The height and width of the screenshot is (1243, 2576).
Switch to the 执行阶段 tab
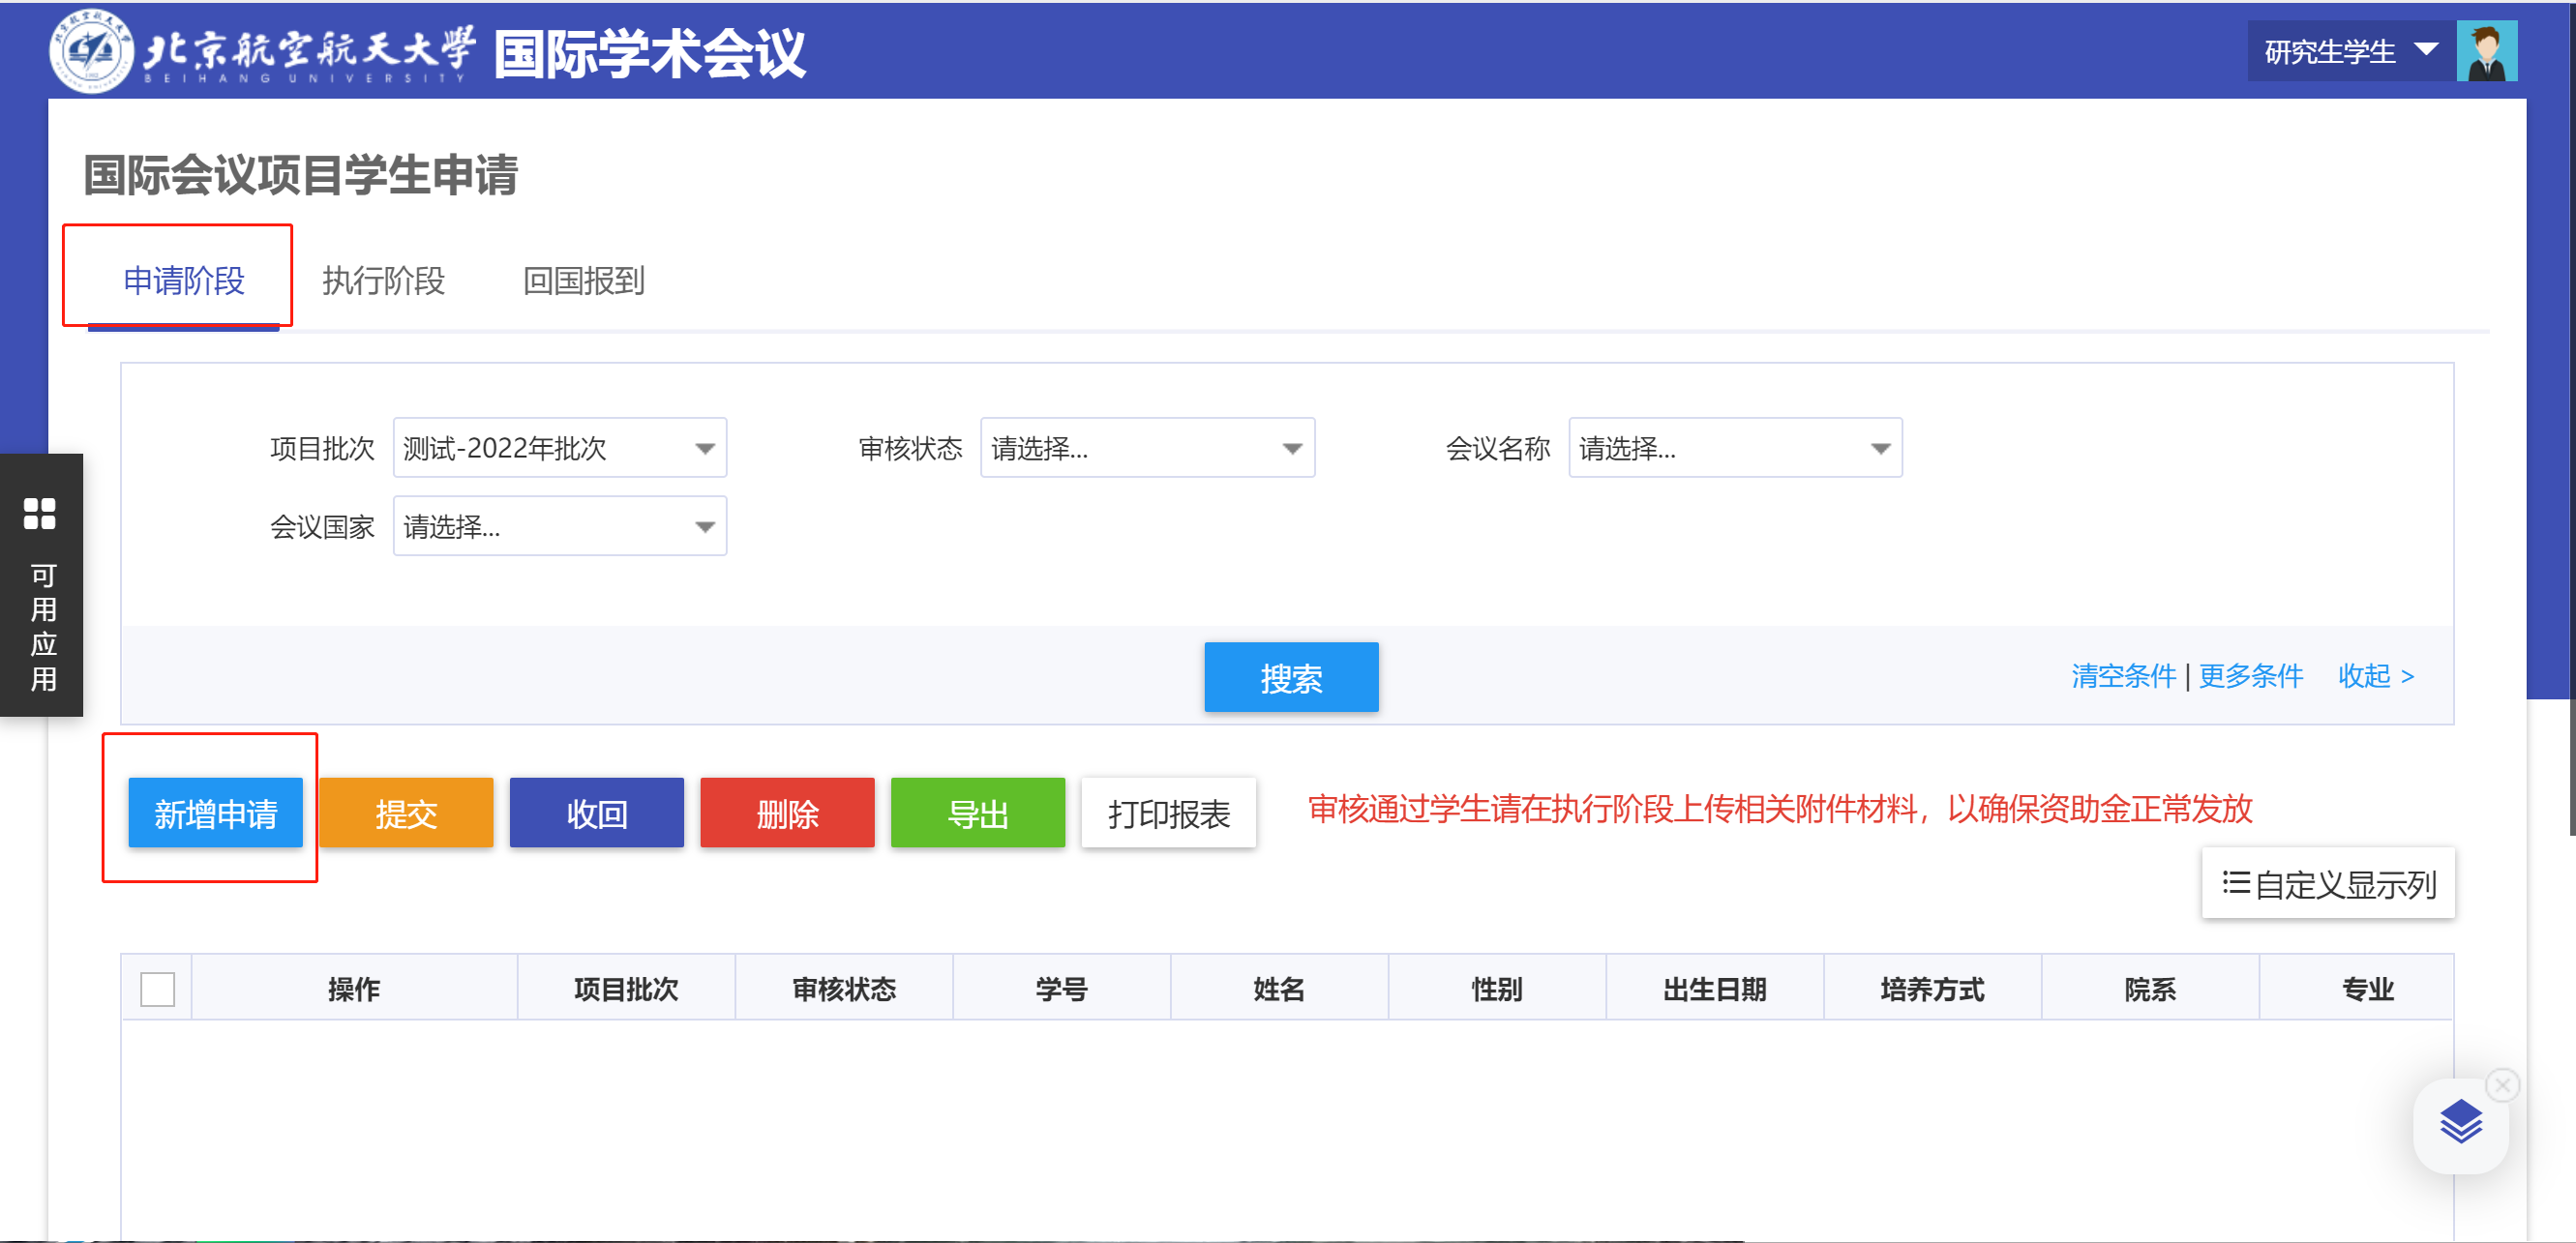(x=383, y=281)
